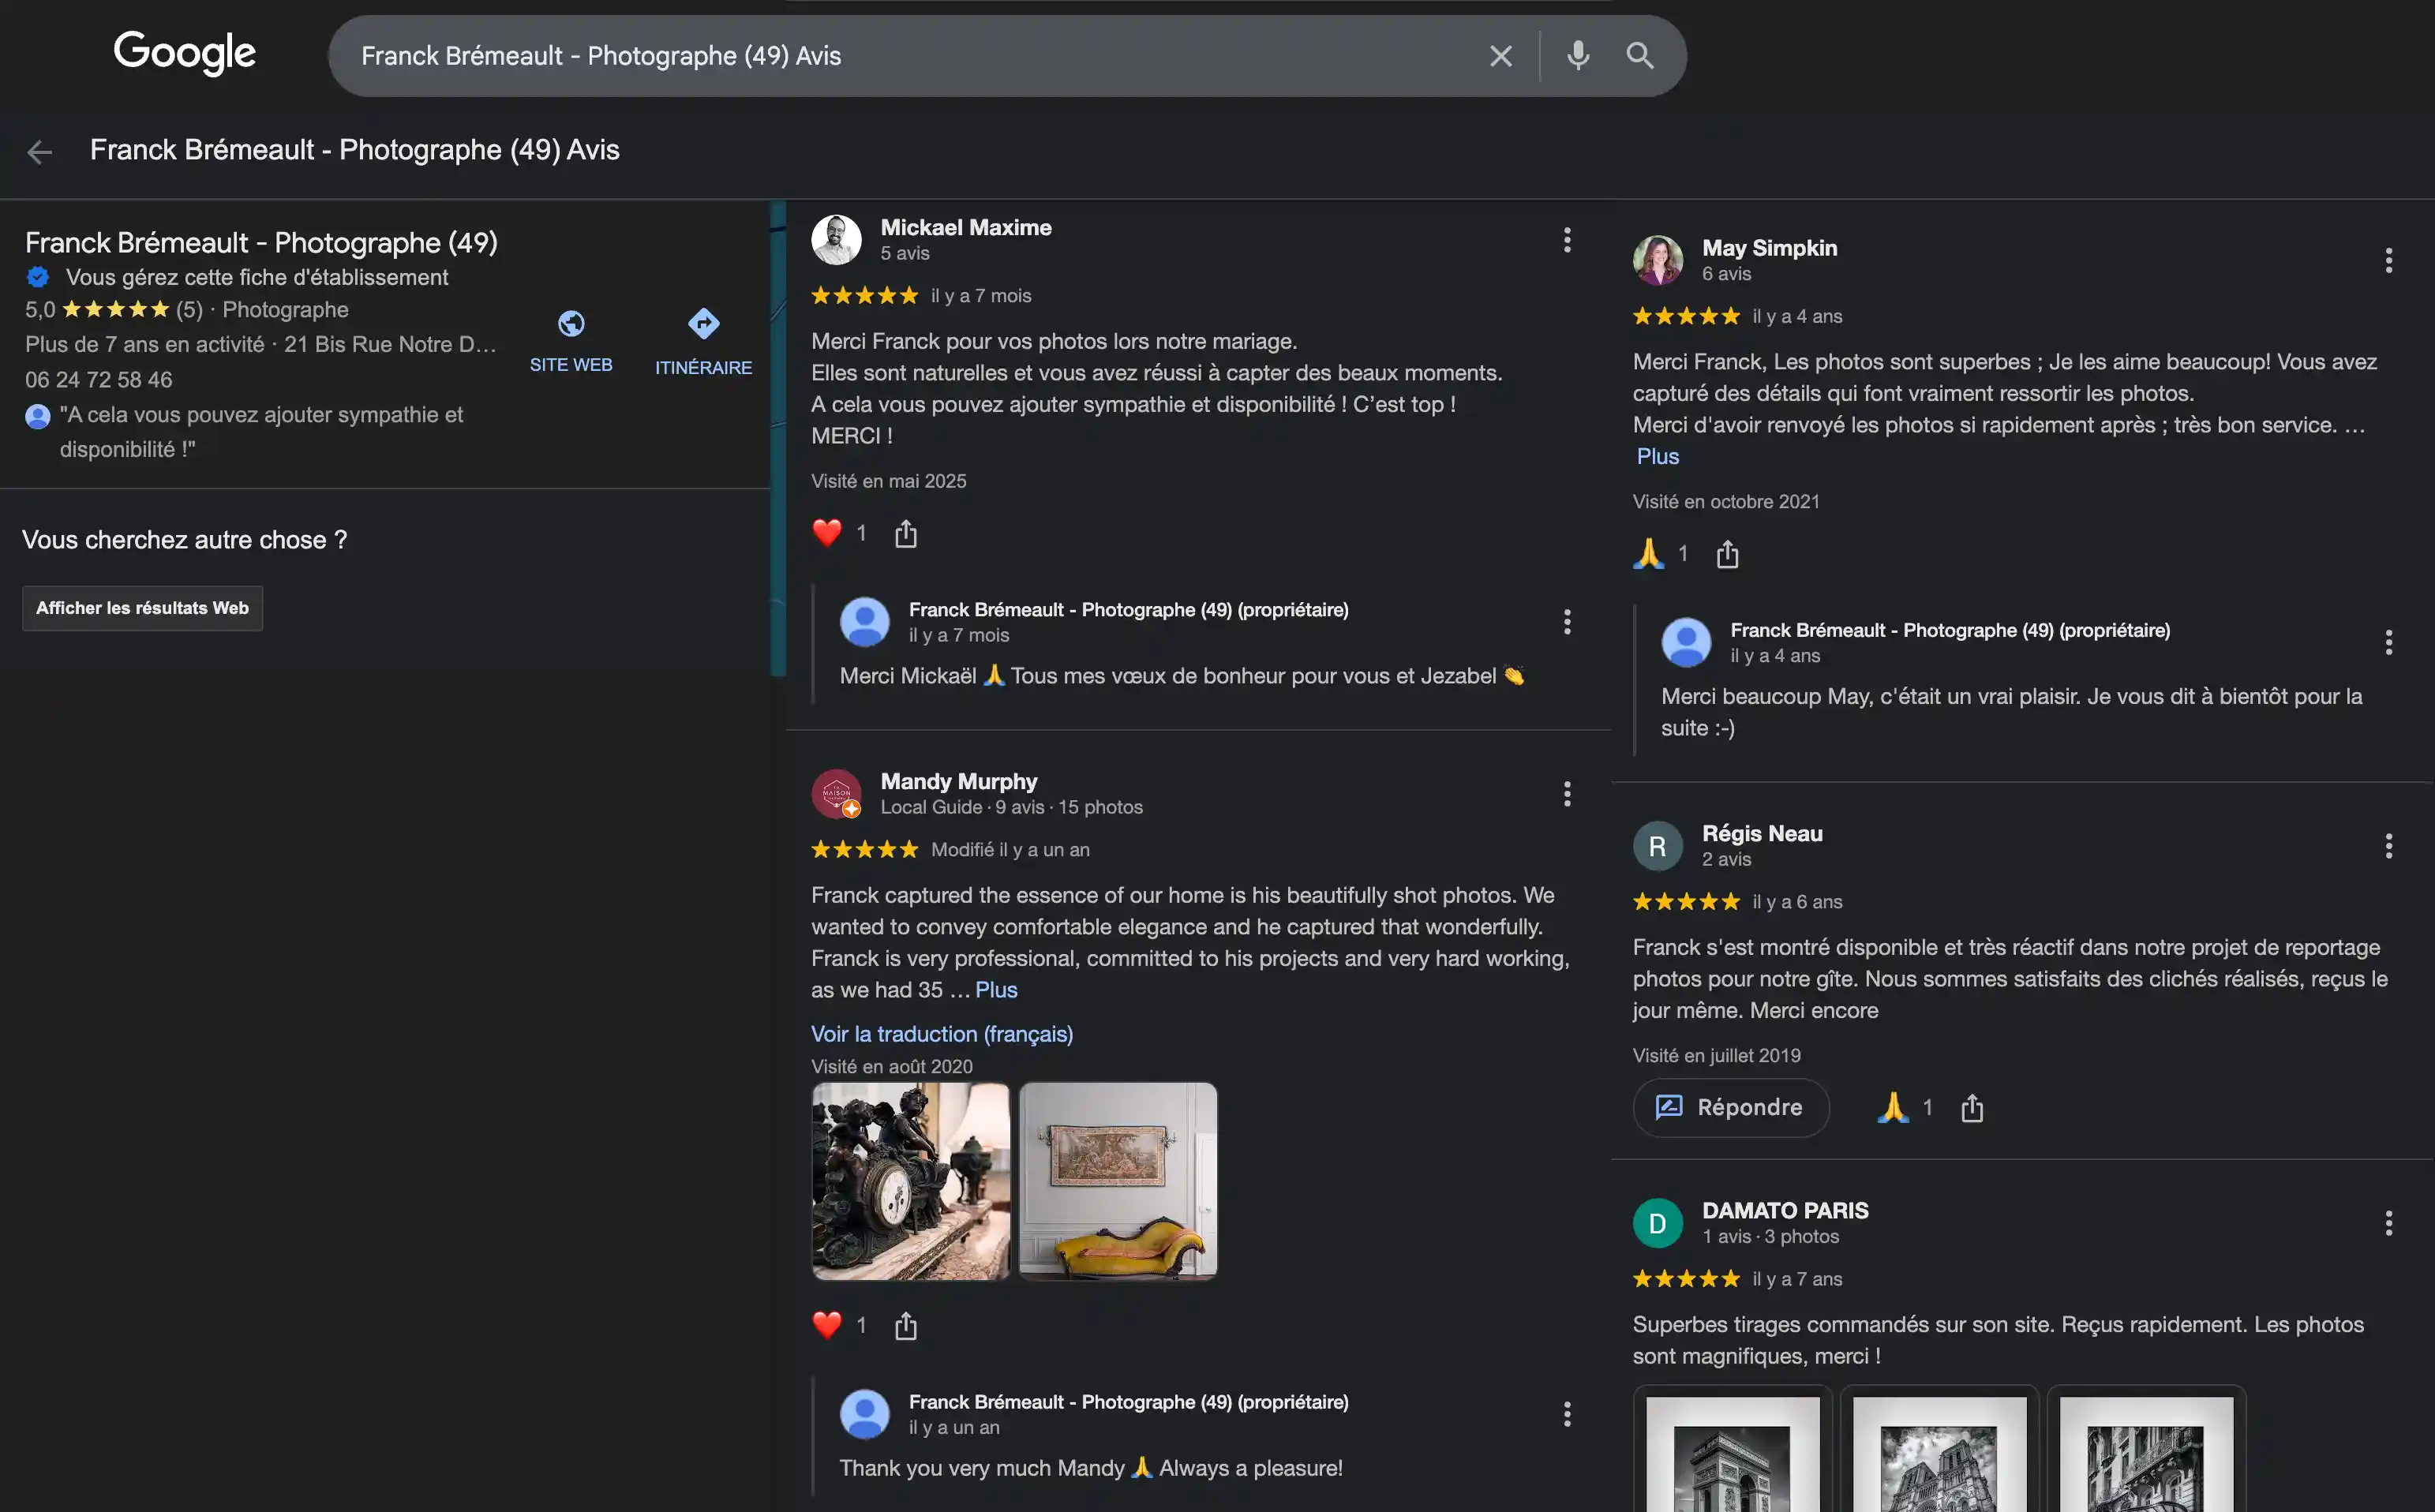Viewport: 2435px width, 1512px height.
Task: Open May Simpkin reviewer name link
Action: 1770,248
